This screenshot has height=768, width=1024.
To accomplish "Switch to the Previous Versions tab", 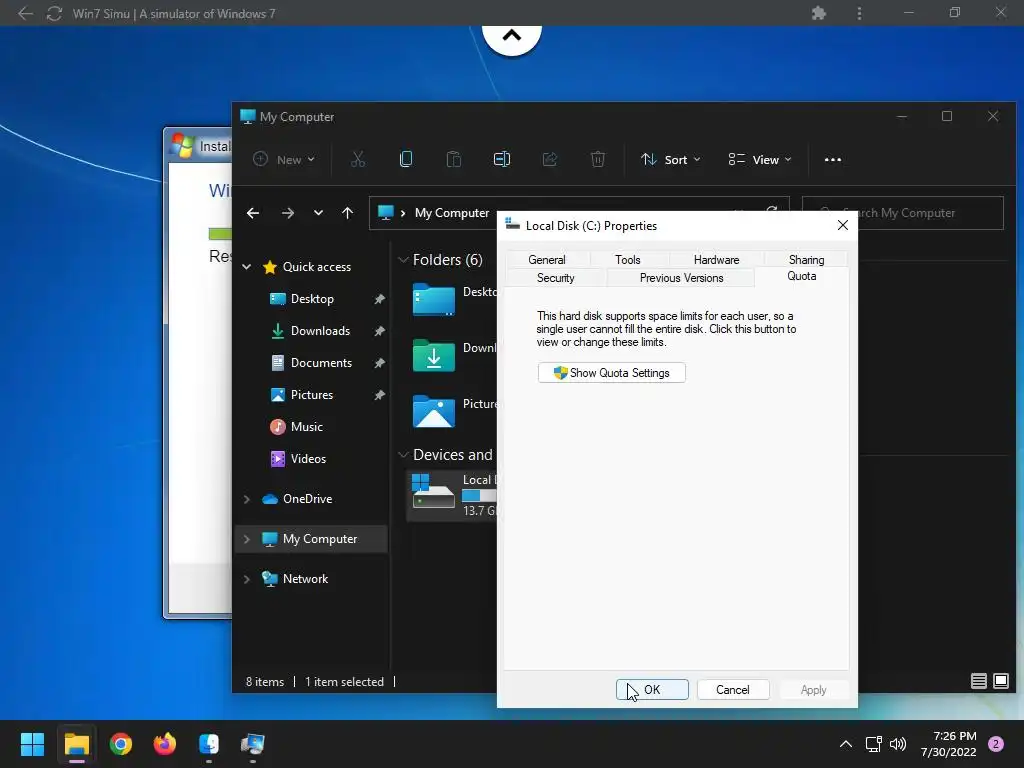I will (x=681, y=278).
